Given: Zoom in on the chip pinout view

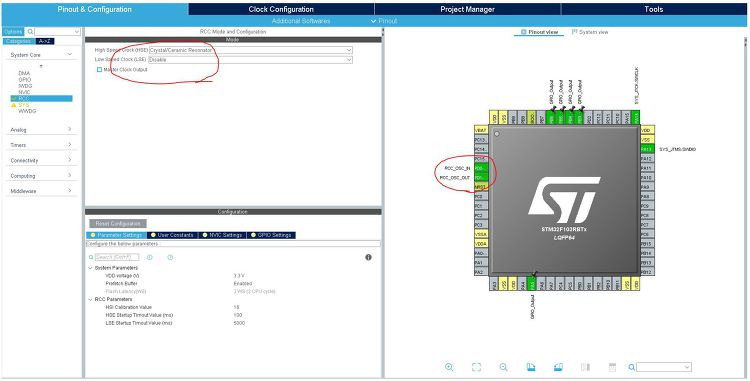Looking at the screenshot, I should click(x=449, y=367).
